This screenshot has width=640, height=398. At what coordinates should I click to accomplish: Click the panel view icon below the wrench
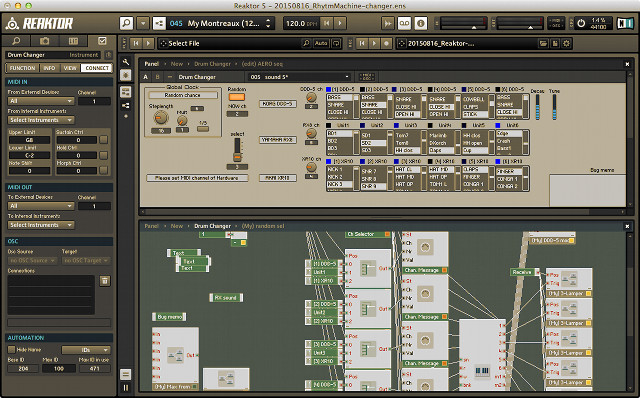126,75
